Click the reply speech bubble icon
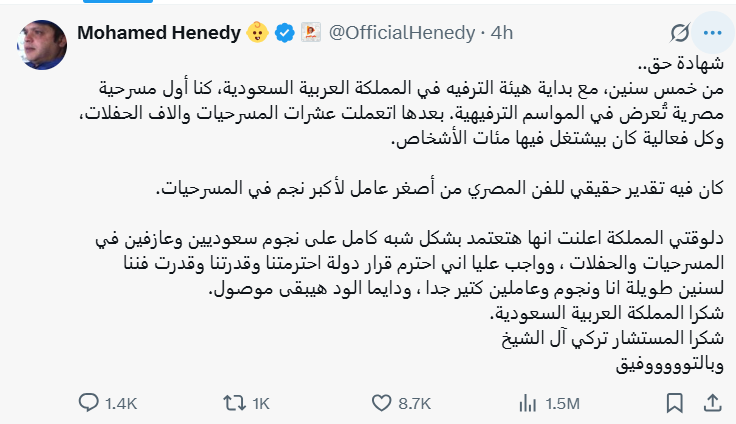Screen dimensions: 736x424 (89, 402)
